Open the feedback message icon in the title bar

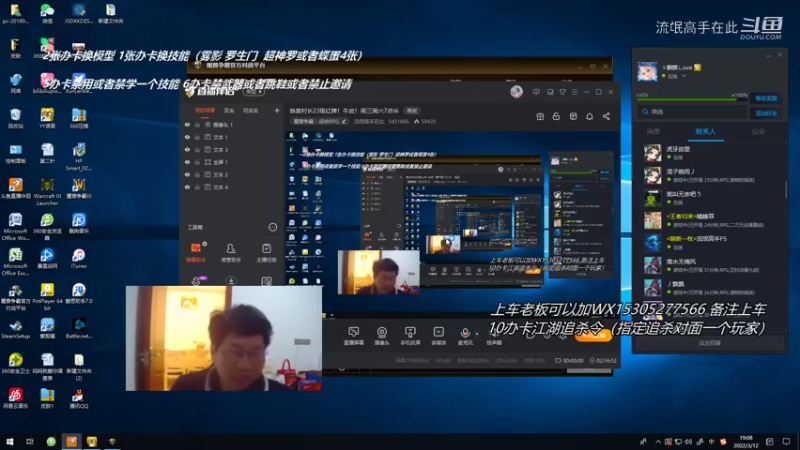[x=536, y=92]
